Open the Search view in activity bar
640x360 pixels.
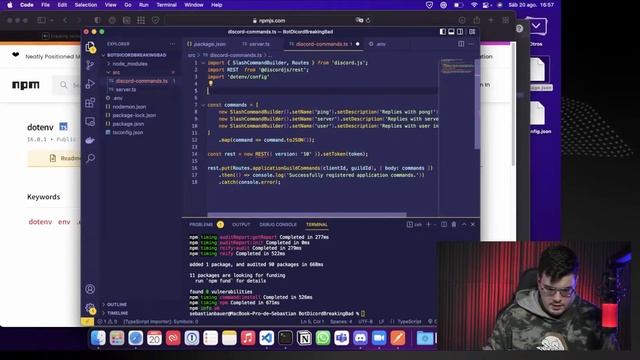point(90,158)
